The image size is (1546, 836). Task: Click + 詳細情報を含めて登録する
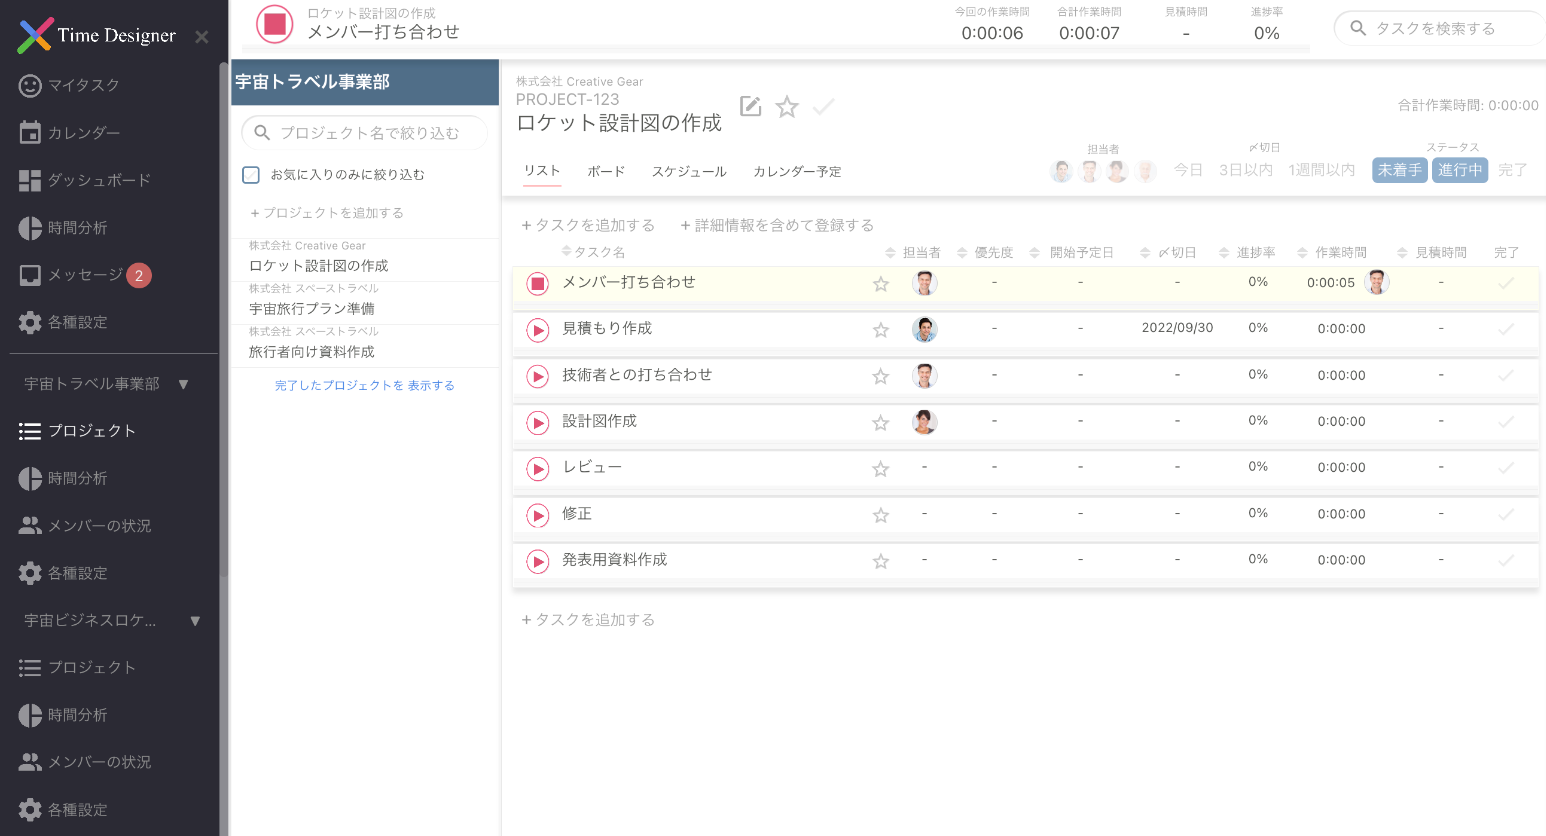[x=777, y=226]
